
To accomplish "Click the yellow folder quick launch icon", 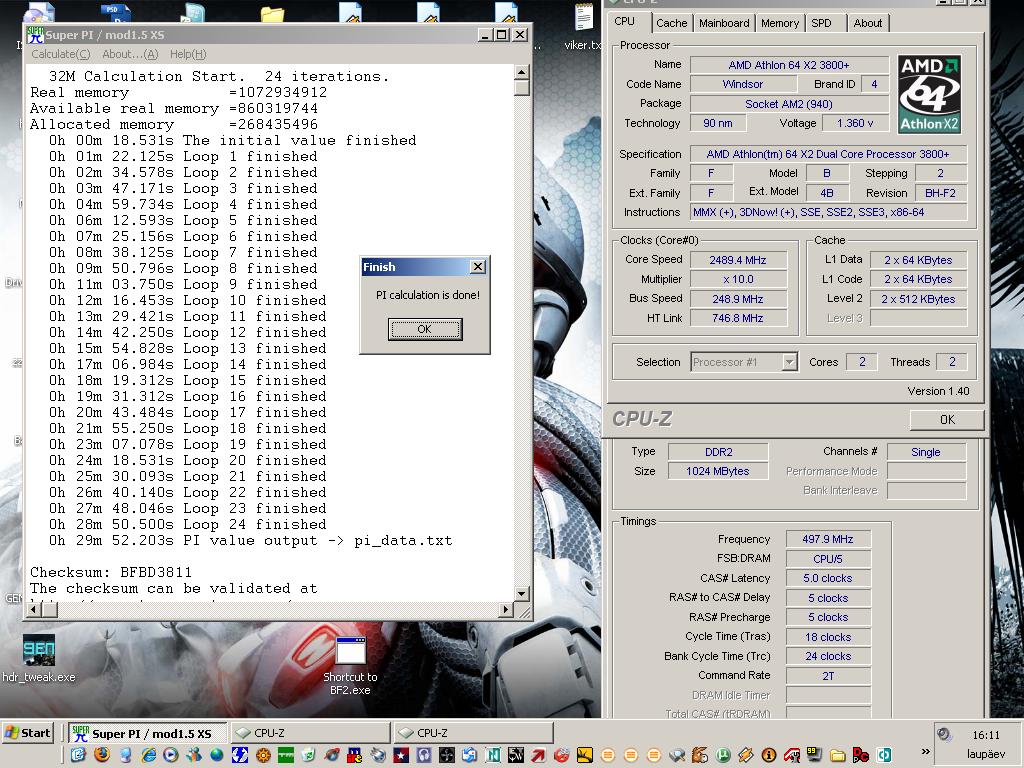I will [838, 755].
